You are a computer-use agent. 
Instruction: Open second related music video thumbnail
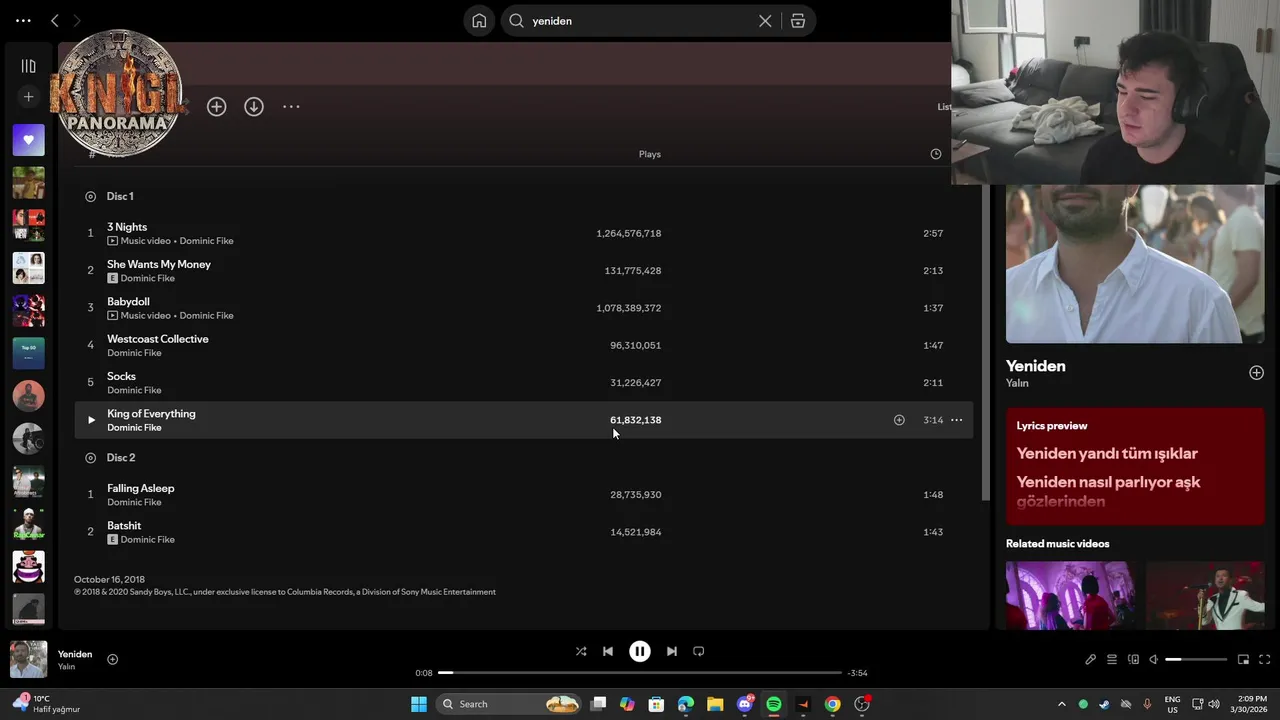click(1205, 595)
